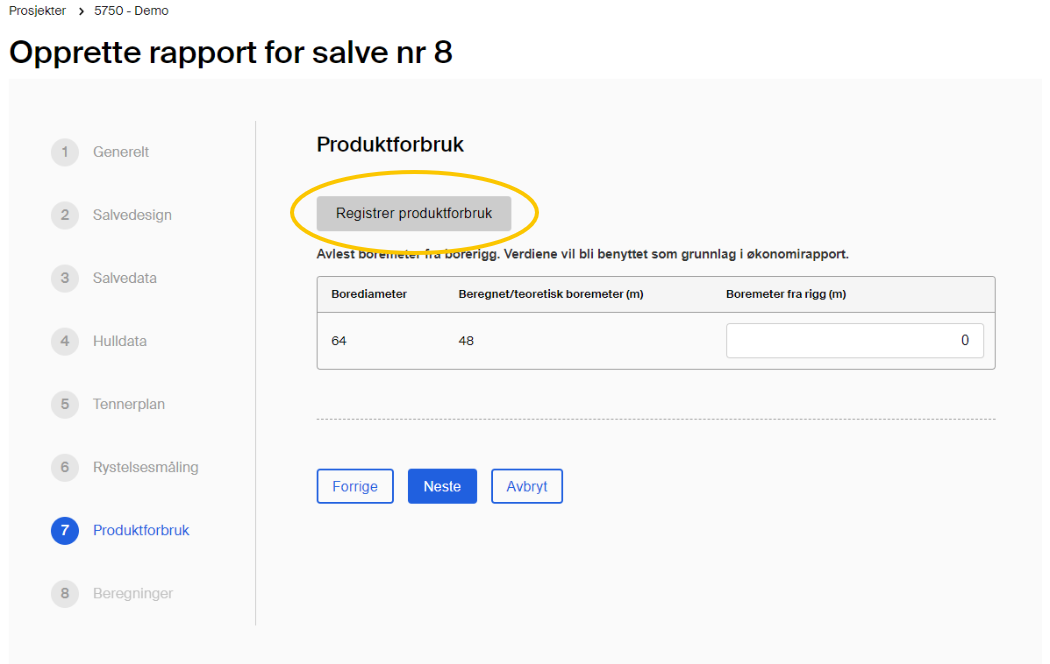The image size is (1050, 664).
Task: Cancel the report with Avbryt
Action: pyautogui.click(x=527, y=486)
